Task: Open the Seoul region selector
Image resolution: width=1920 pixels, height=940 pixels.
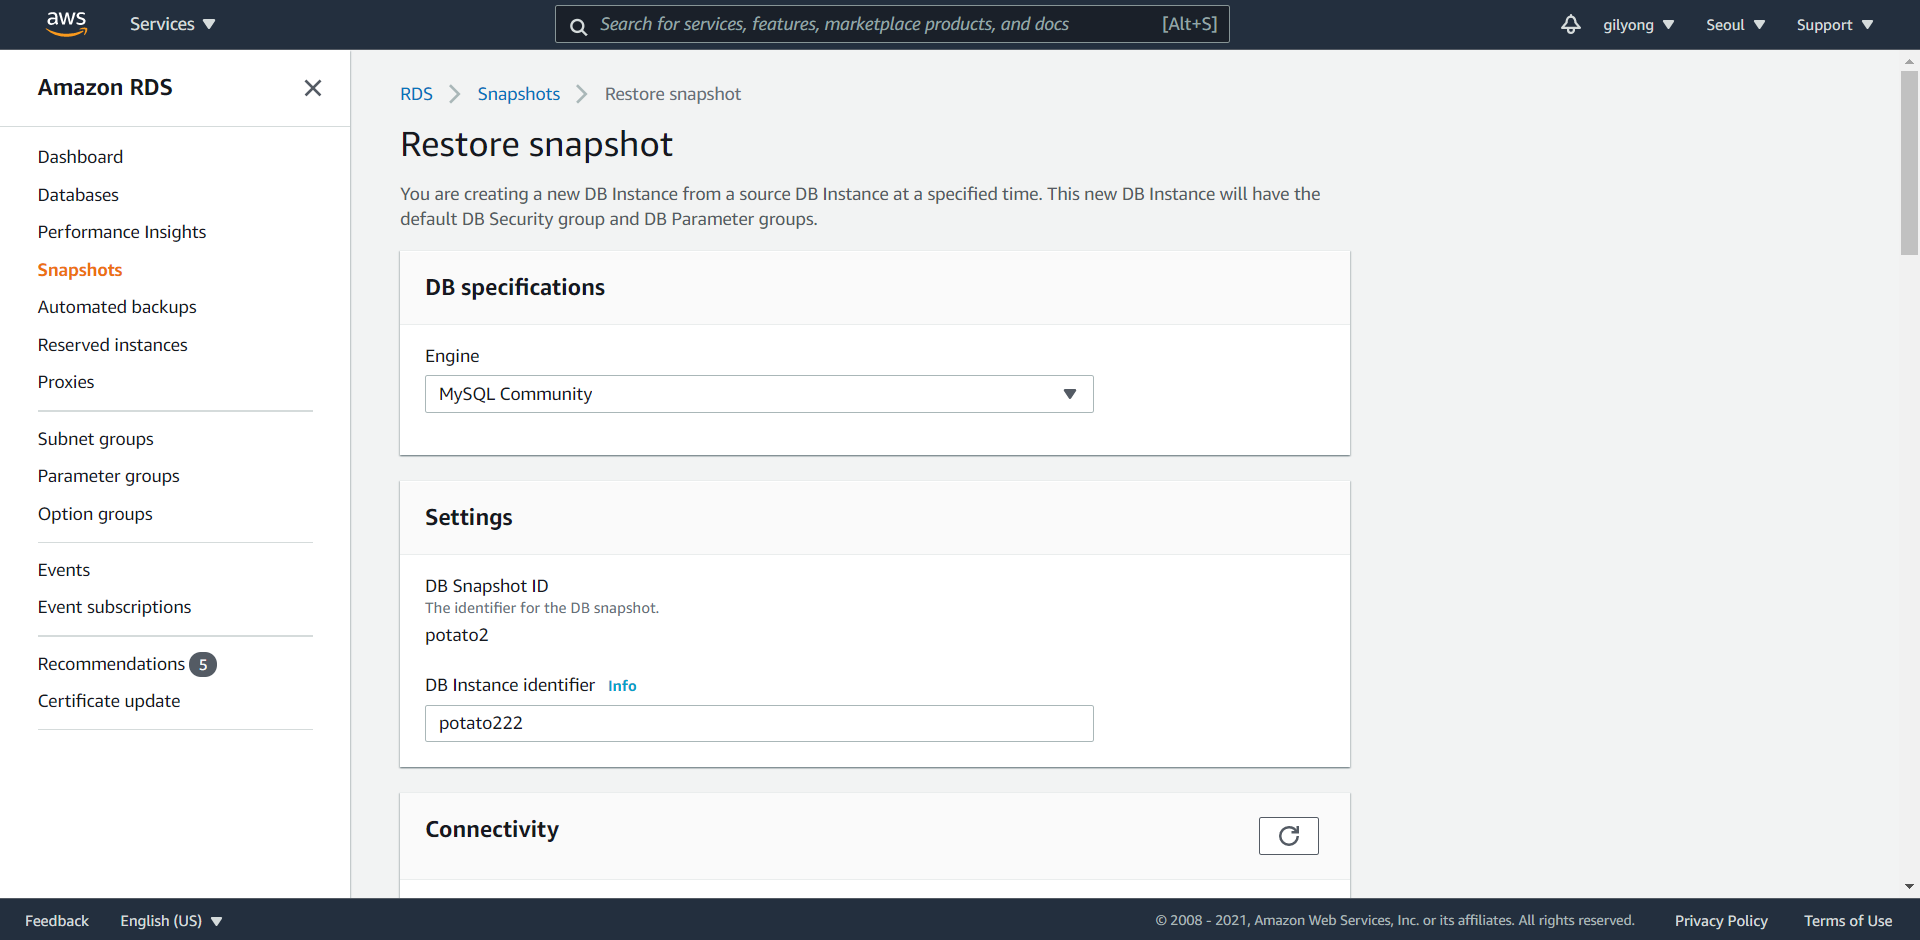Action: [1735, 25]
